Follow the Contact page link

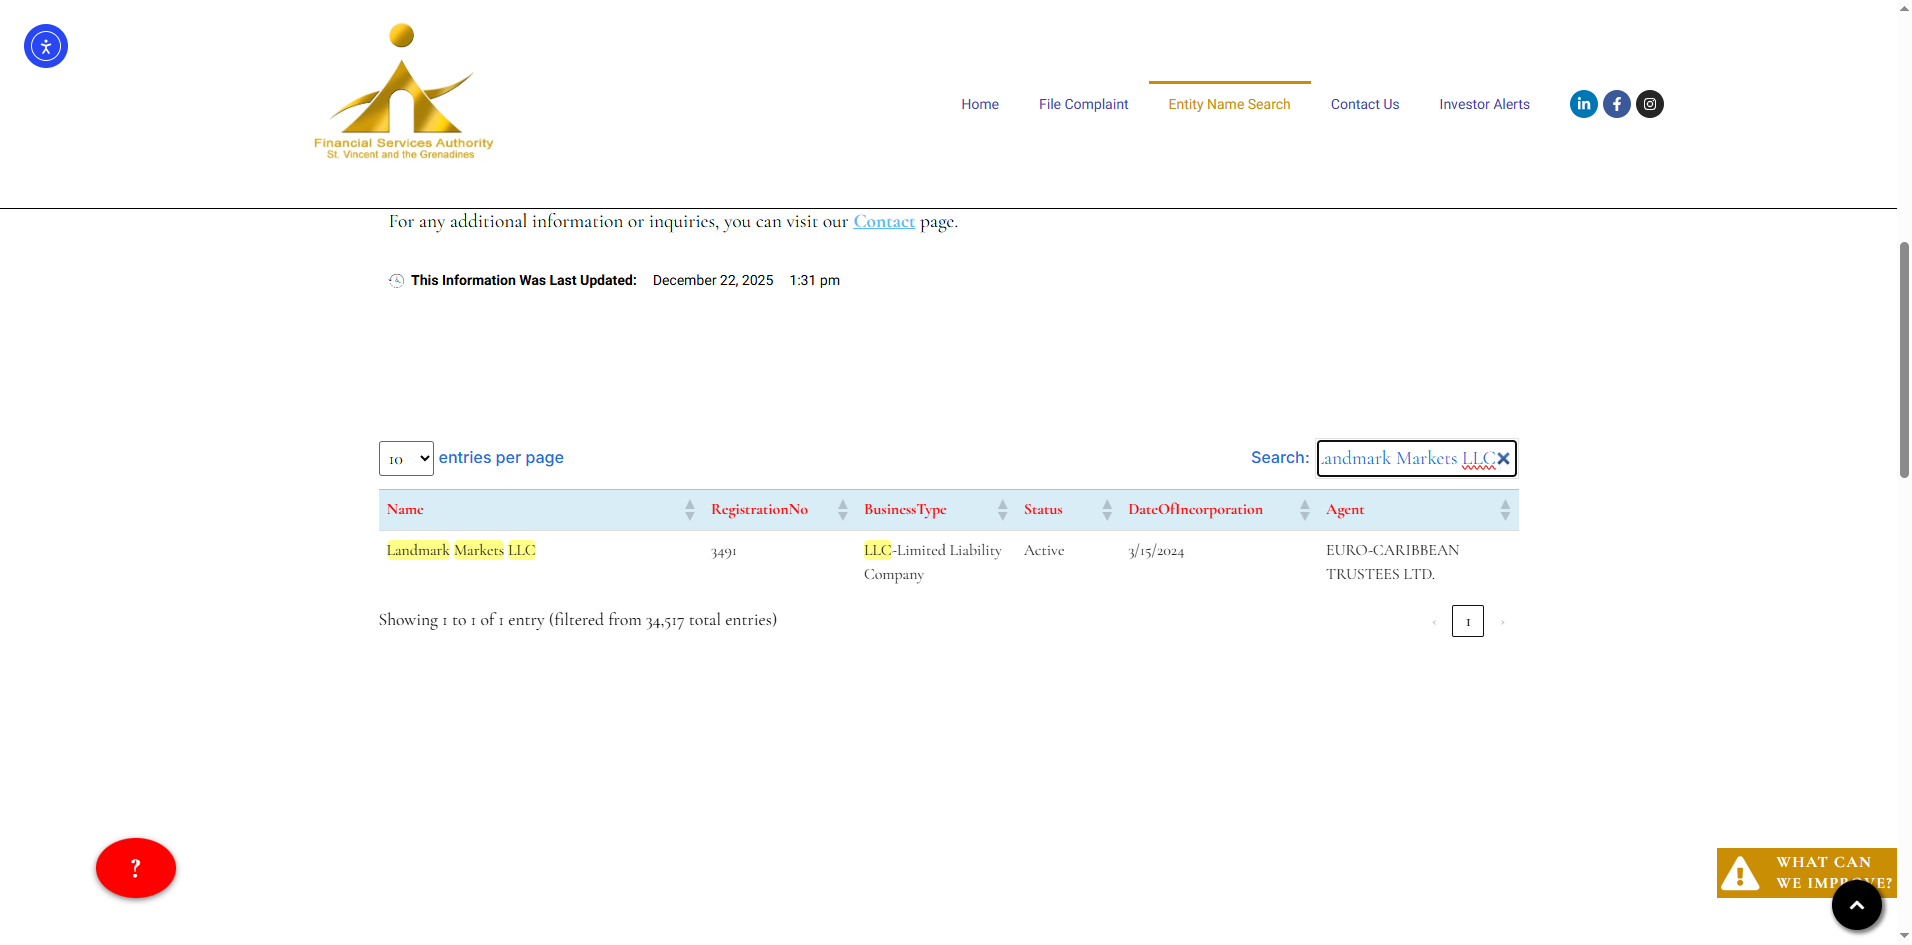point(883,222)
